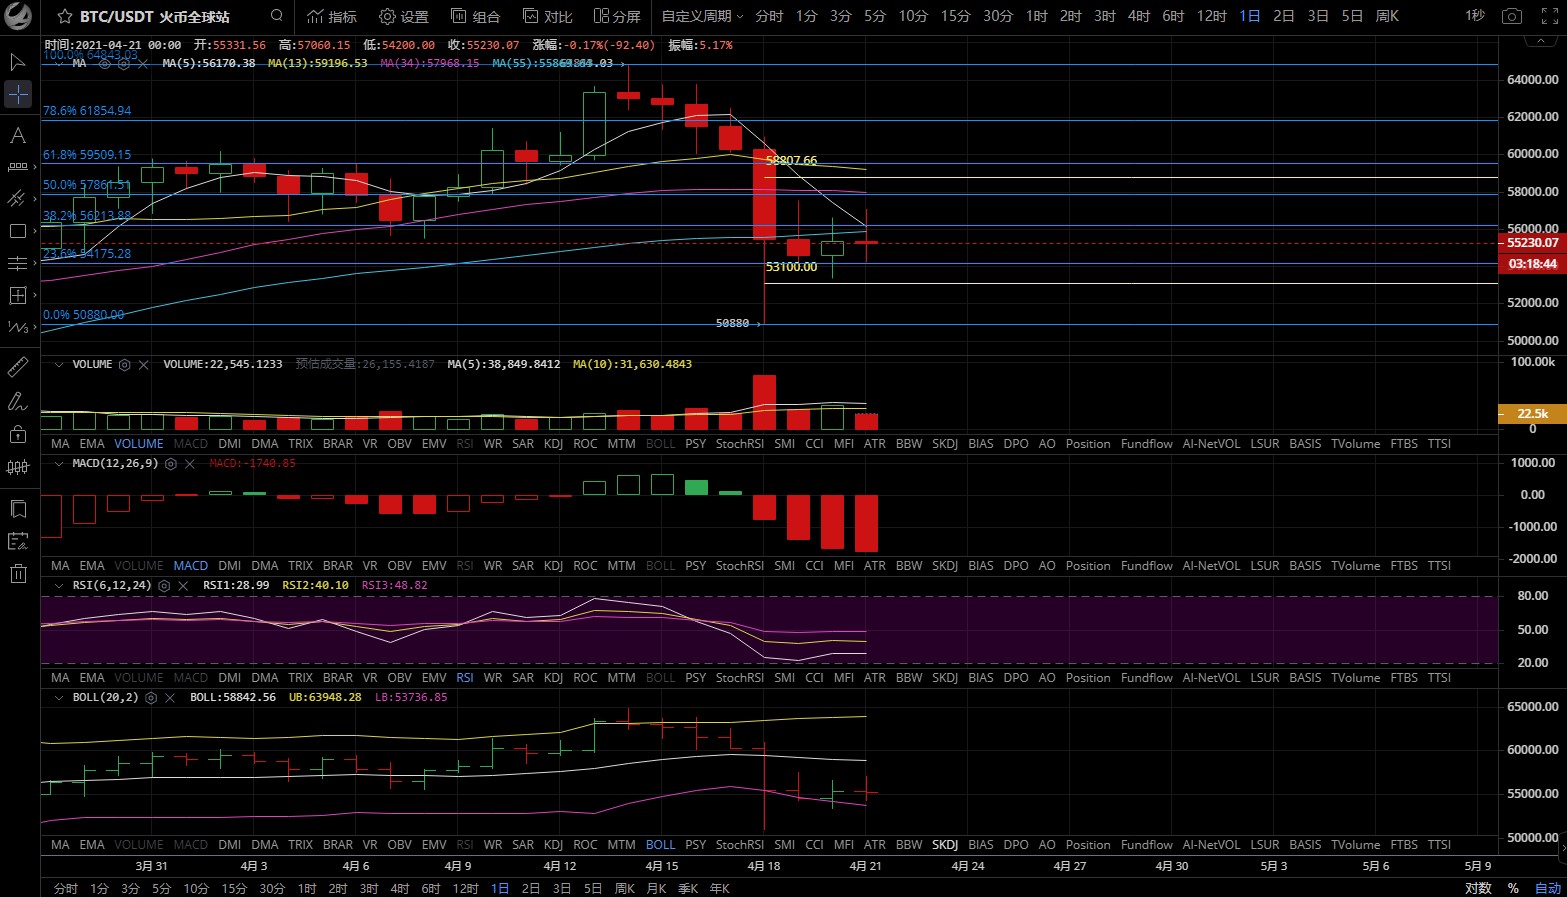Select the arrow cursor tool
This screenshot has height=897, width=1567.
click(18, 62)
